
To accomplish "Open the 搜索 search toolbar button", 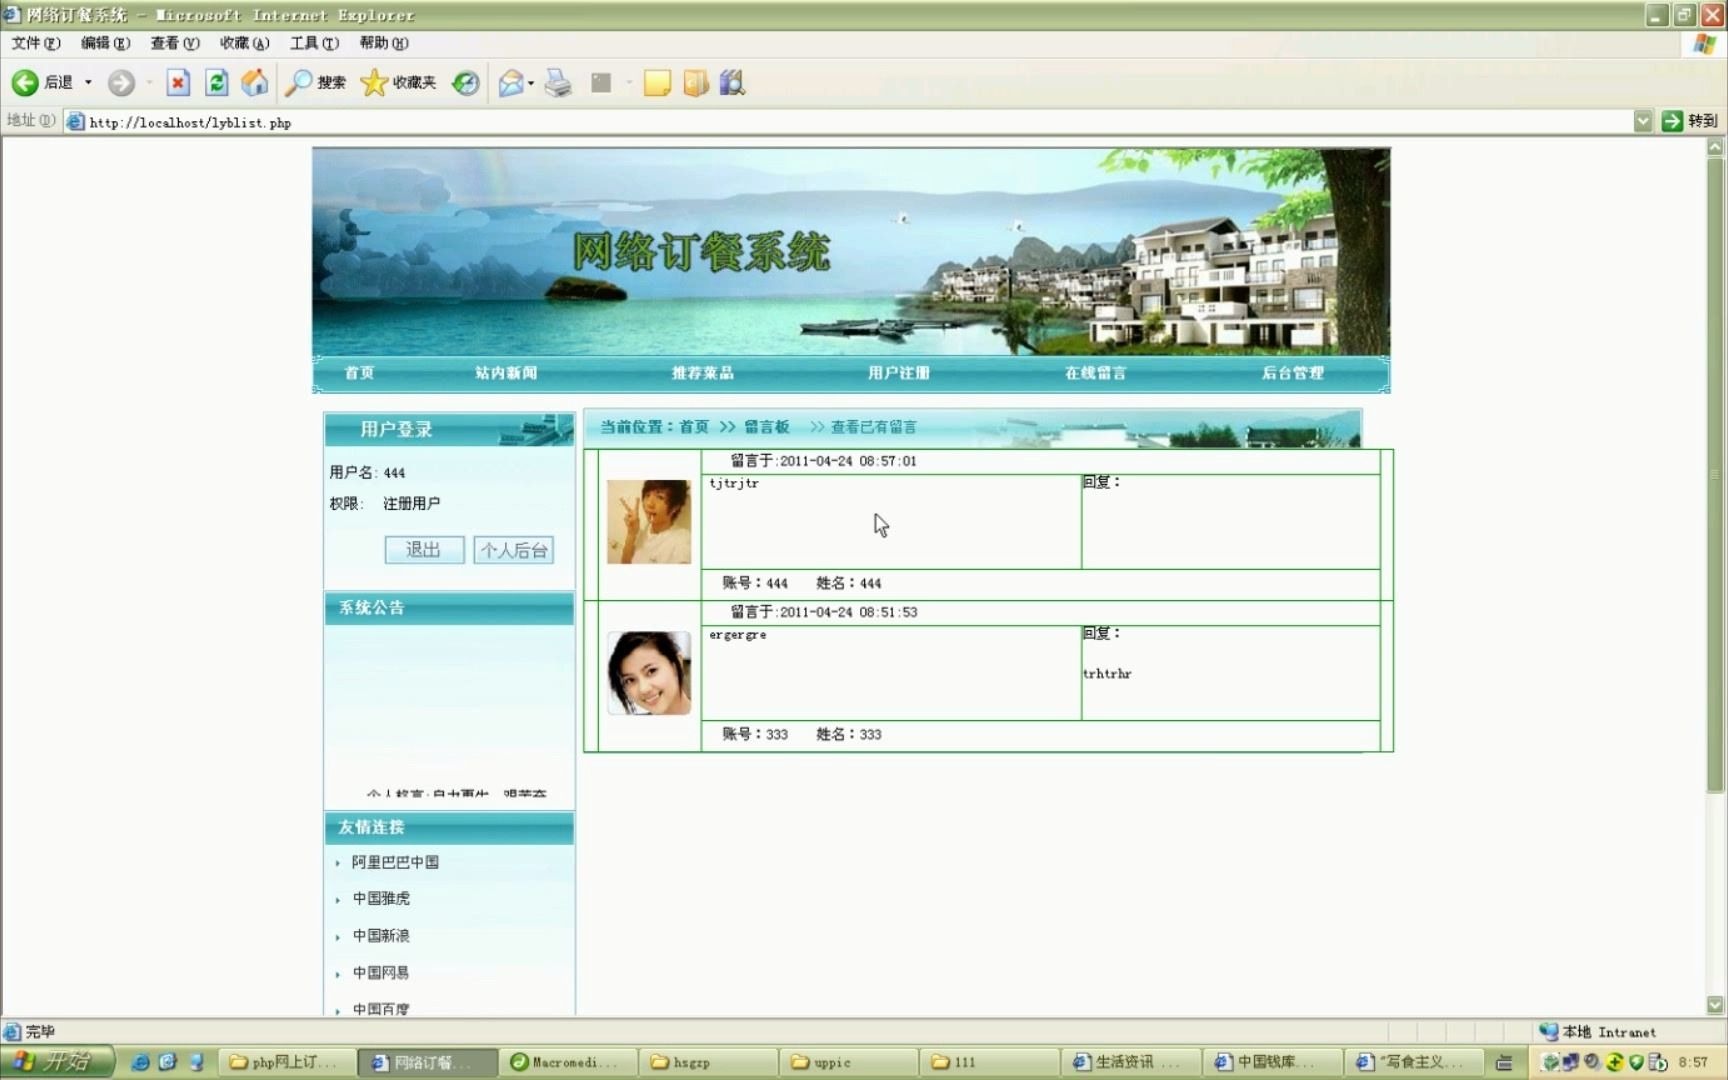I will point(315,83).
